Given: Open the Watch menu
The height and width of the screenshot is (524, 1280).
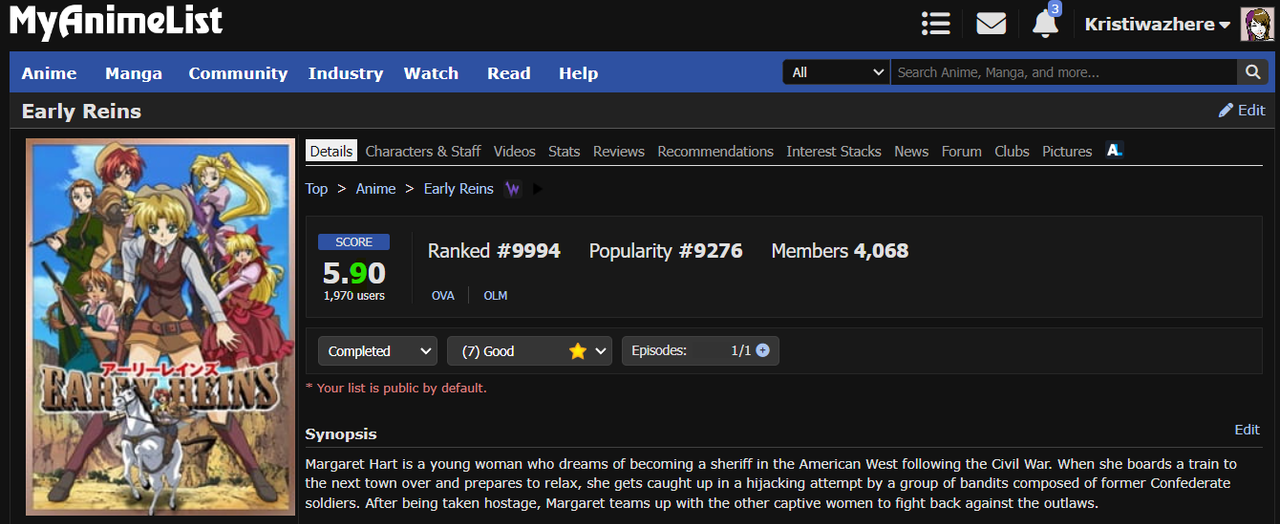Looking at the screenshot, I should [x=431, y=73].
